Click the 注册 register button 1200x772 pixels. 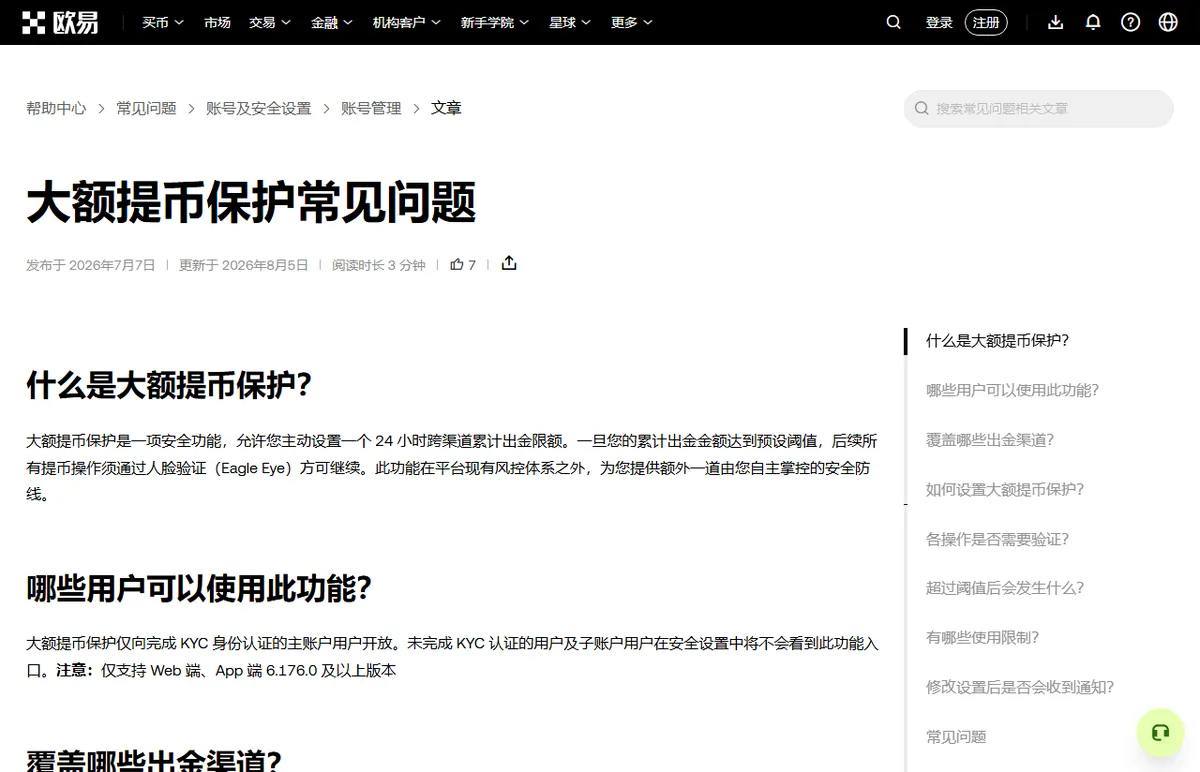[986, 22]
